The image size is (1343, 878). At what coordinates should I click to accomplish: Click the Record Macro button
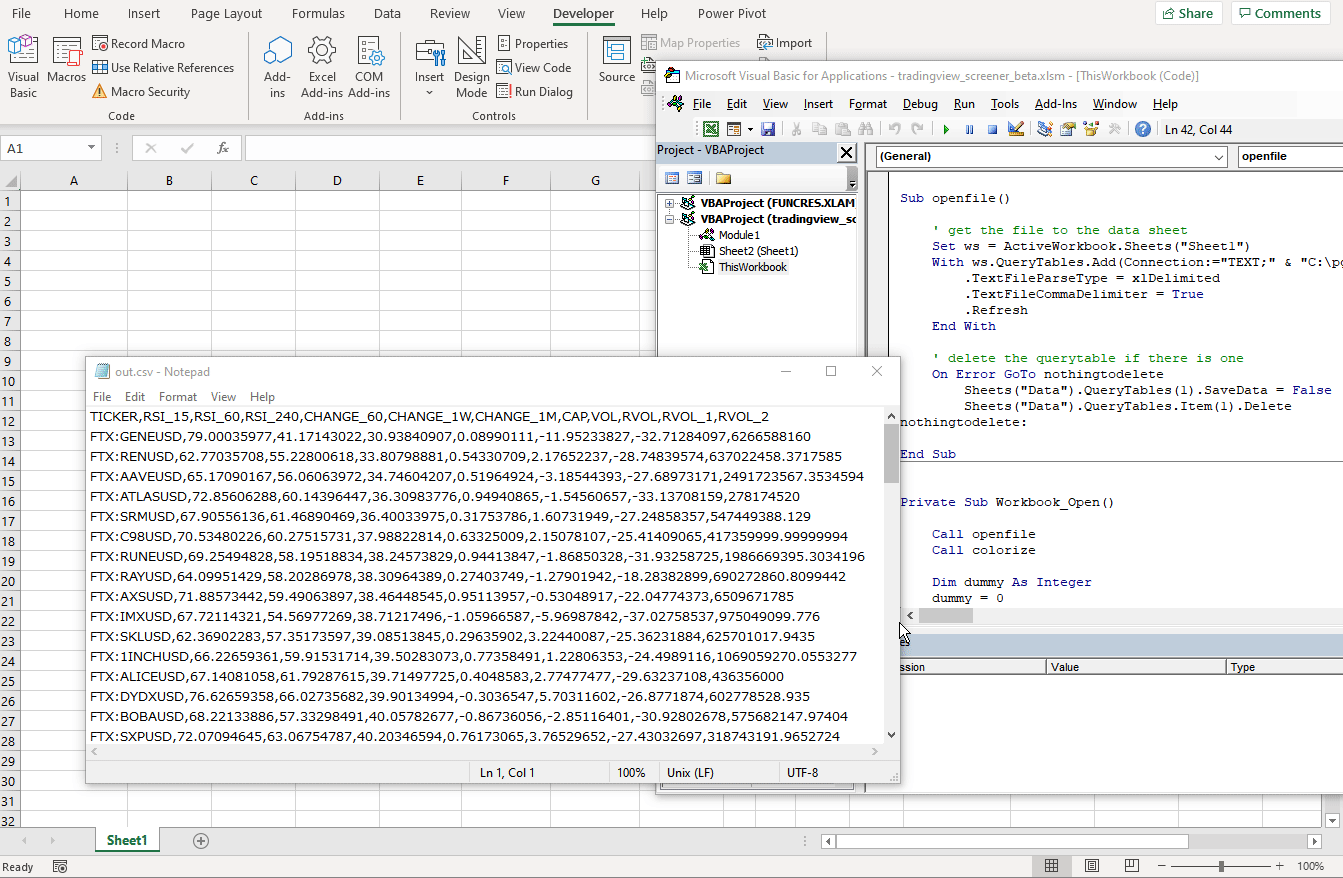(138, 44)
